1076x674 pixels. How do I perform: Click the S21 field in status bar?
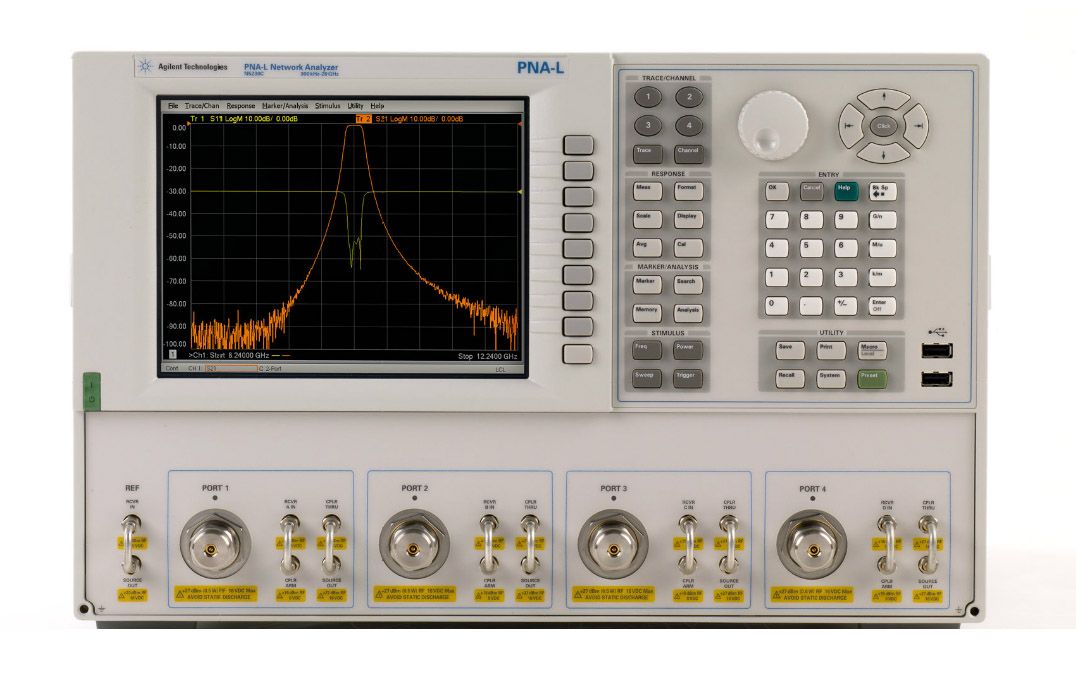click(x=230, y=369)
